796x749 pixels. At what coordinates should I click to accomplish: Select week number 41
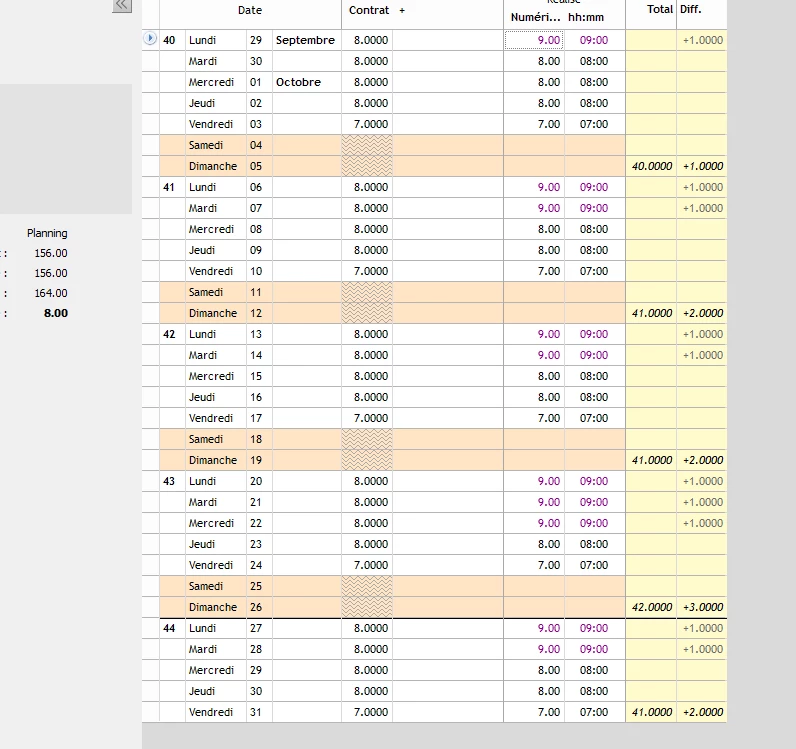click(169, 187)
